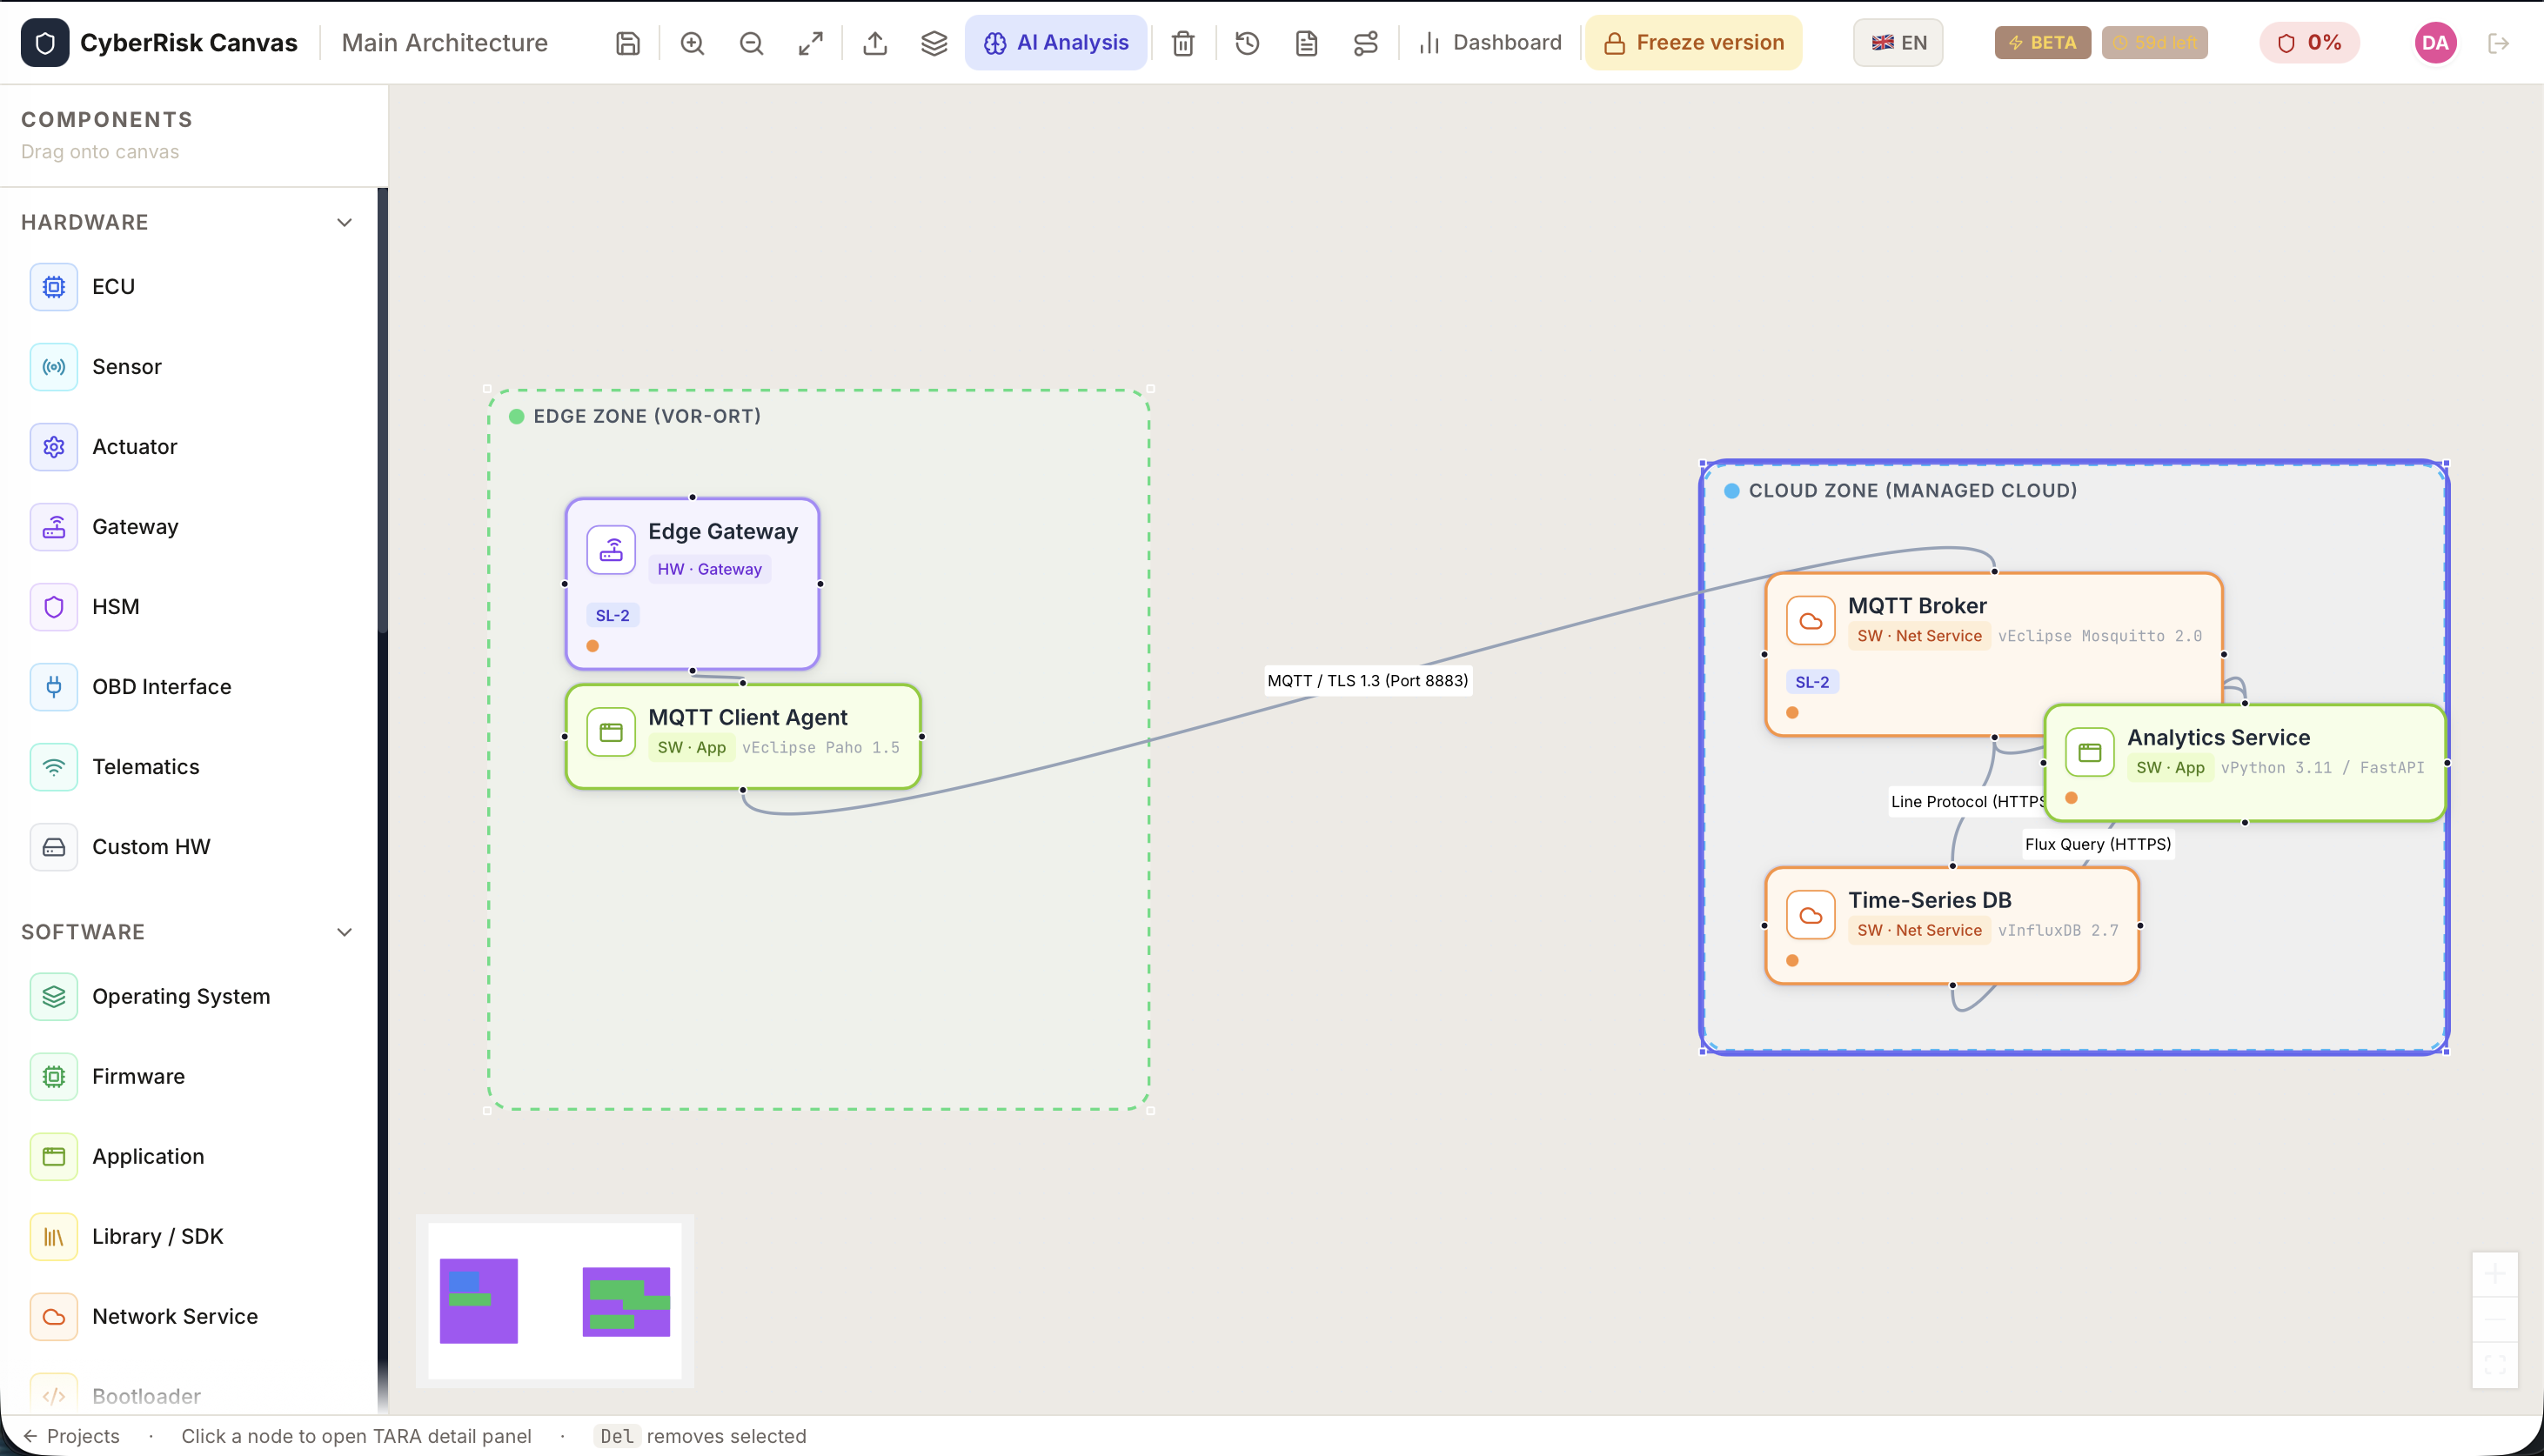Screen dimensions: 2544x1456
Task: Click the EDGE ZONE (VOR-ORT) label
Action: 647,416
